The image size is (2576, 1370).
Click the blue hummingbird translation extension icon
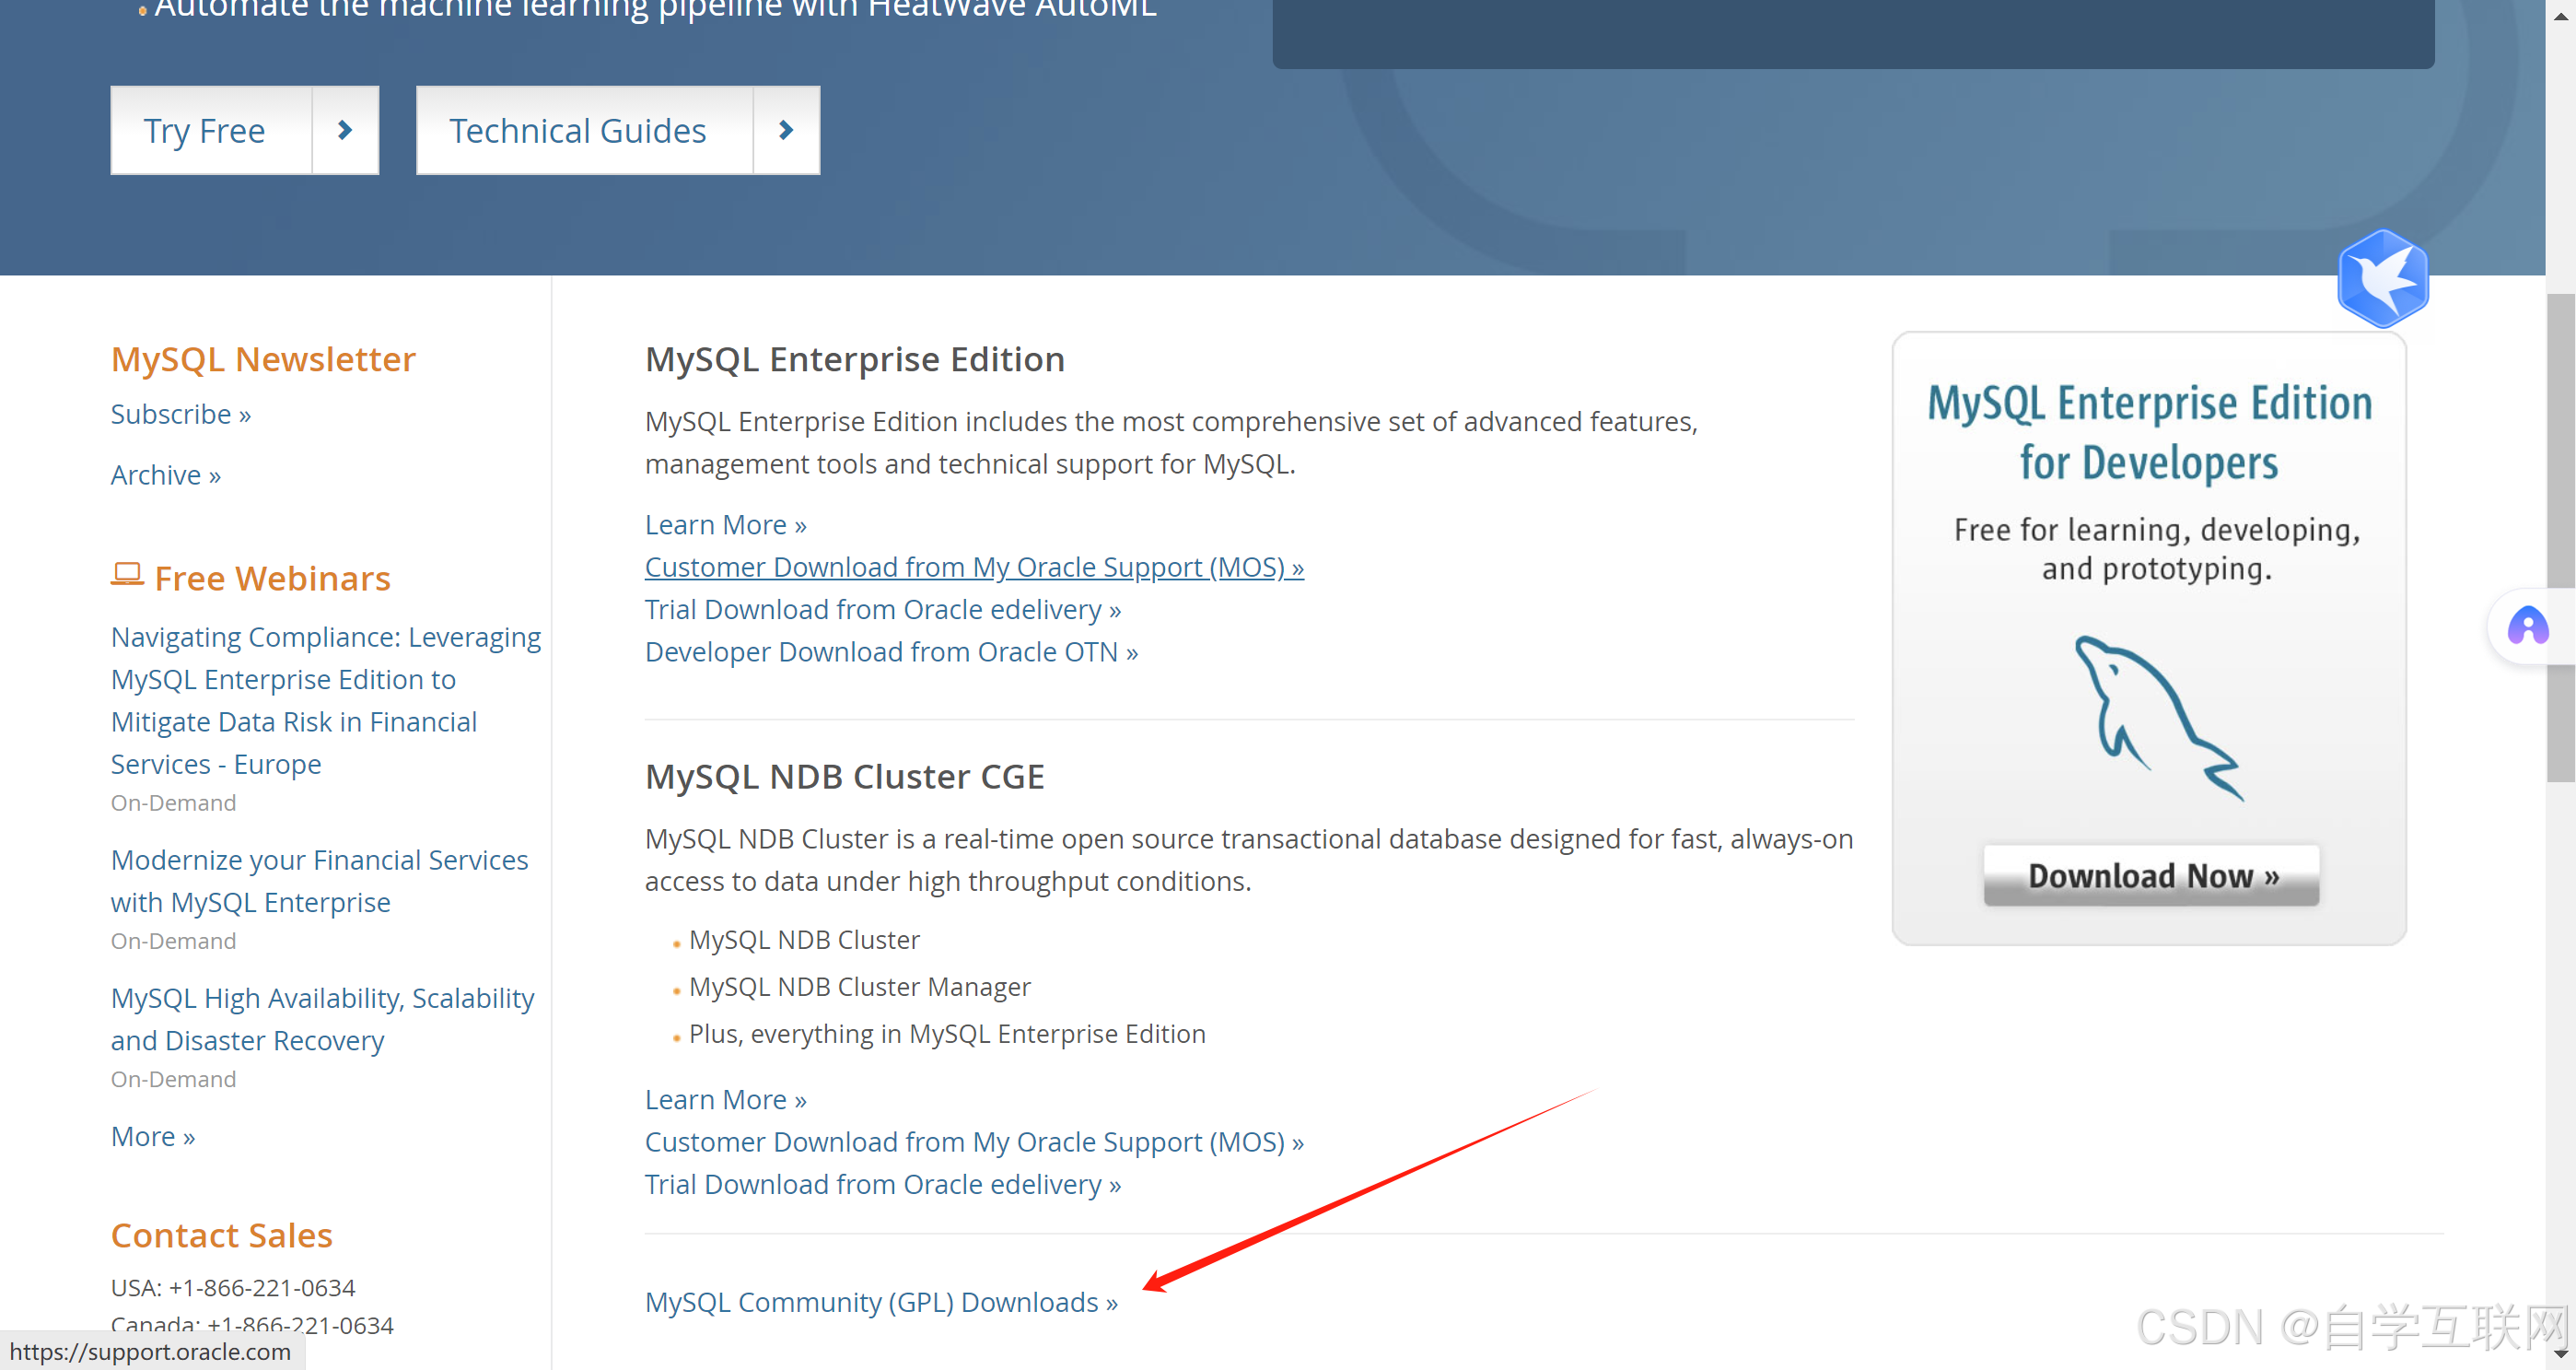pos(2383,279)
